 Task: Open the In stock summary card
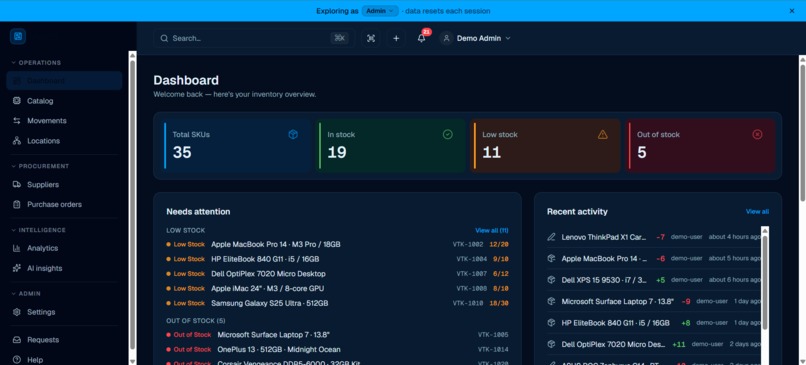point(391,145)
